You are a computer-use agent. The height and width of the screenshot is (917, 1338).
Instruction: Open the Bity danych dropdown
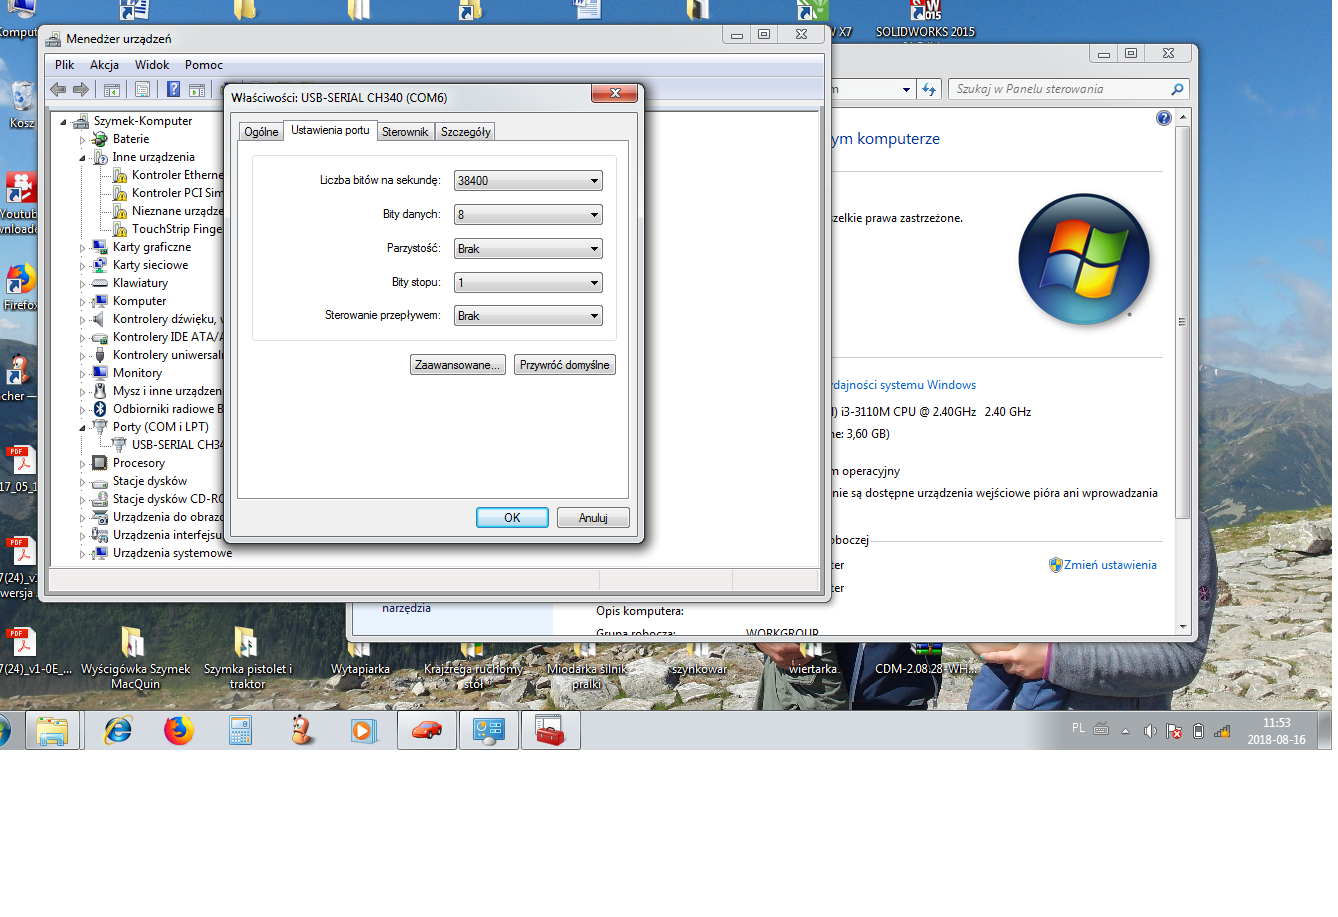[528, 214]
